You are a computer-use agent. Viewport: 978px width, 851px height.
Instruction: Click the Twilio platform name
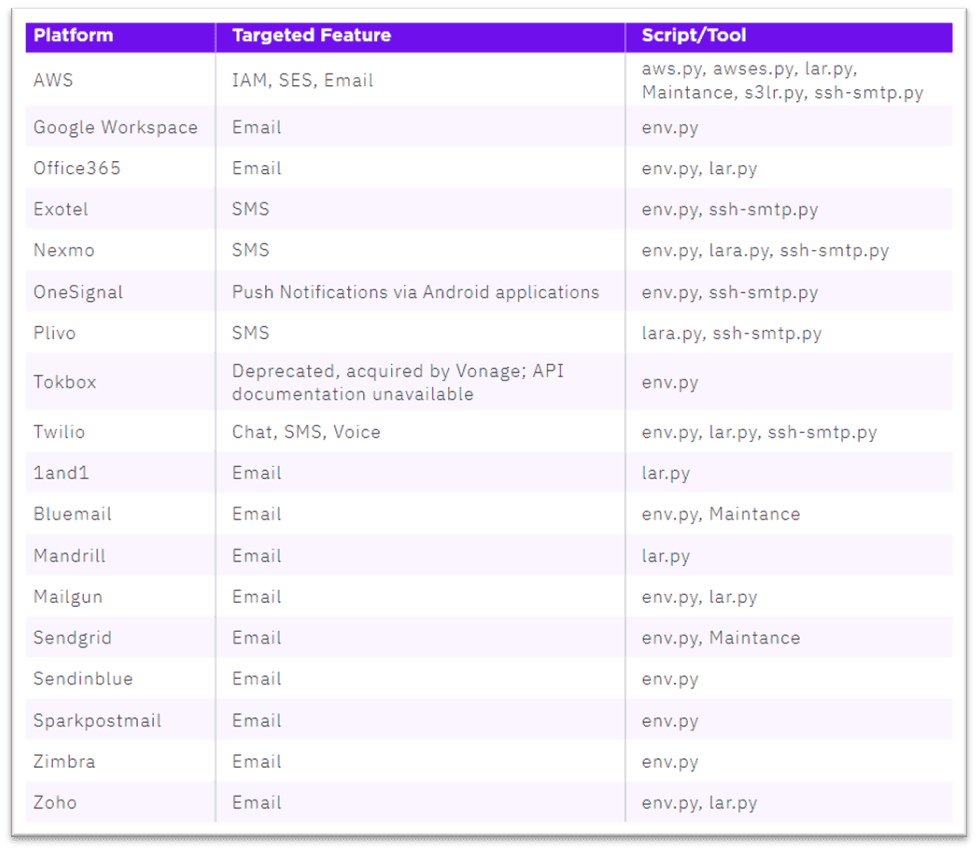[59, 432]
